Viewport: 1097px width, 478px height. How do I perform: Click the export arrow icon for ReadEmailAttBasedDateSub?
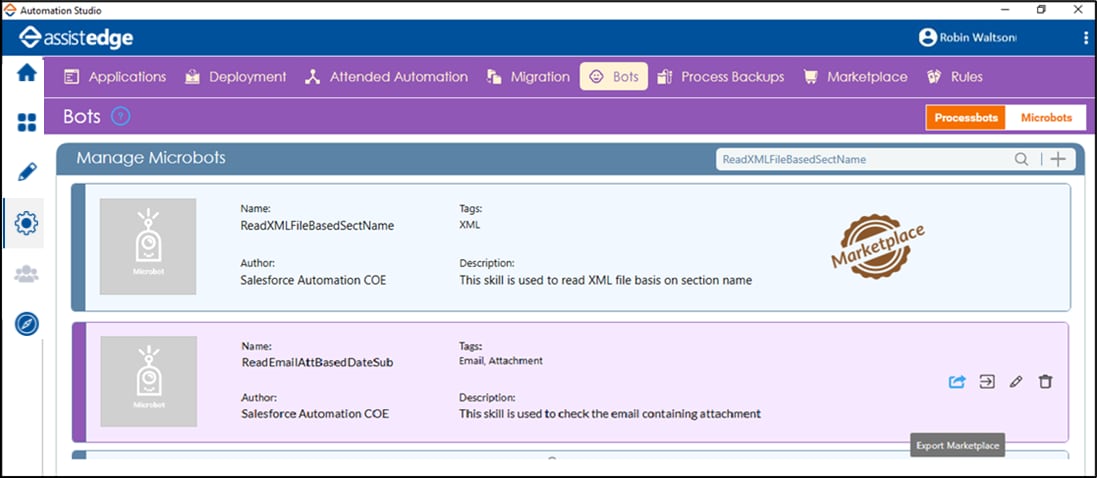click(987, 382)
